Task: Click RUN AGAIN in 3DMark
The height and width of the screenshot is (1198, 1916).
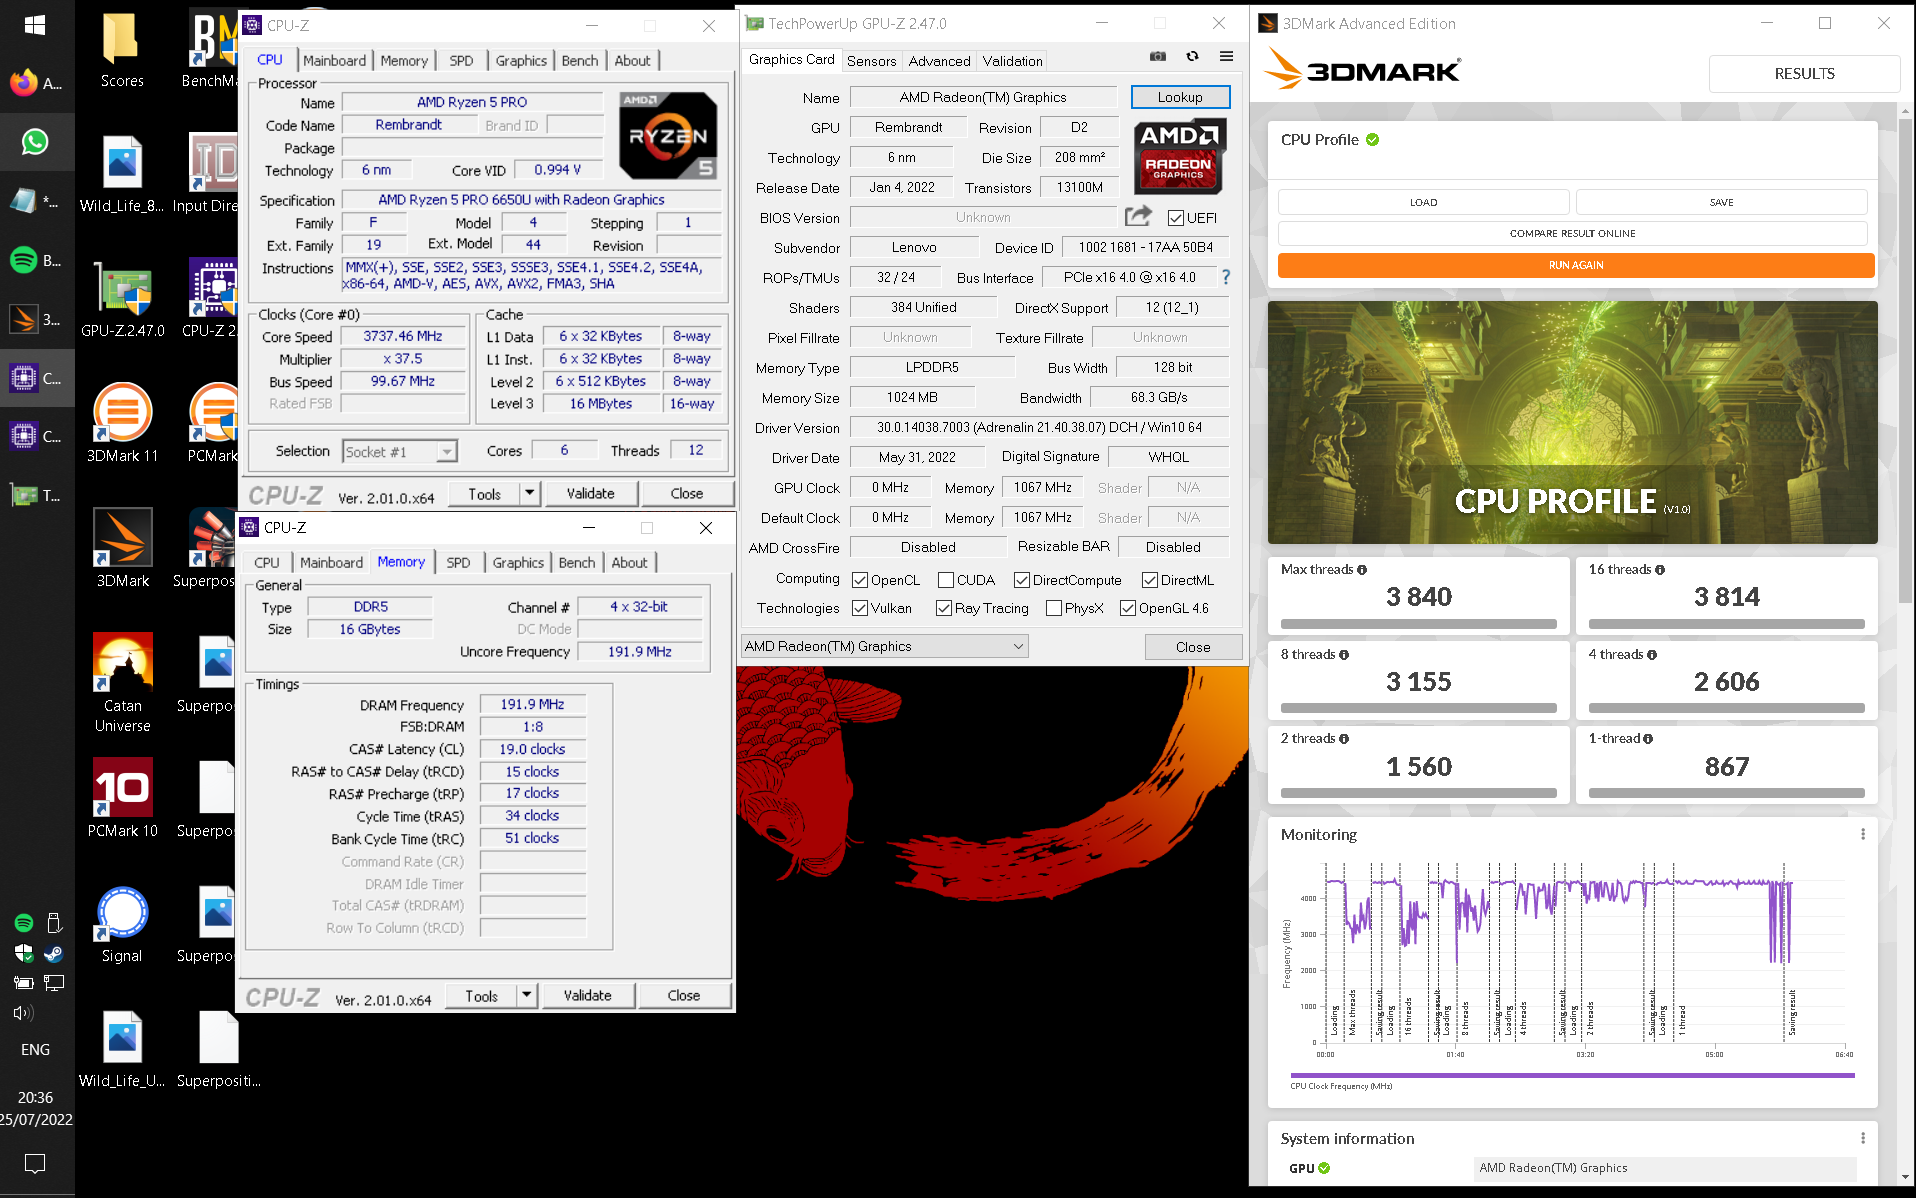Action: coord(1576,265)
